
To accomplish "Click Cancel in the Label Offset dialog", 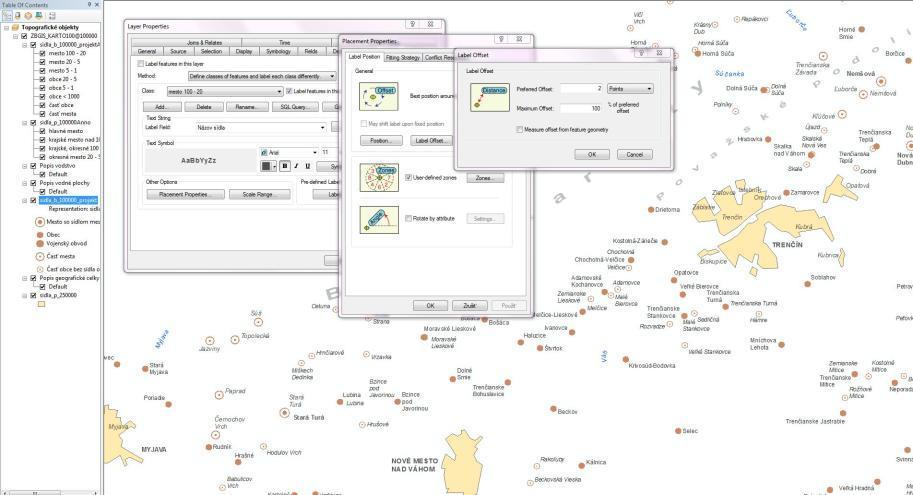I will tap(635, 154).
